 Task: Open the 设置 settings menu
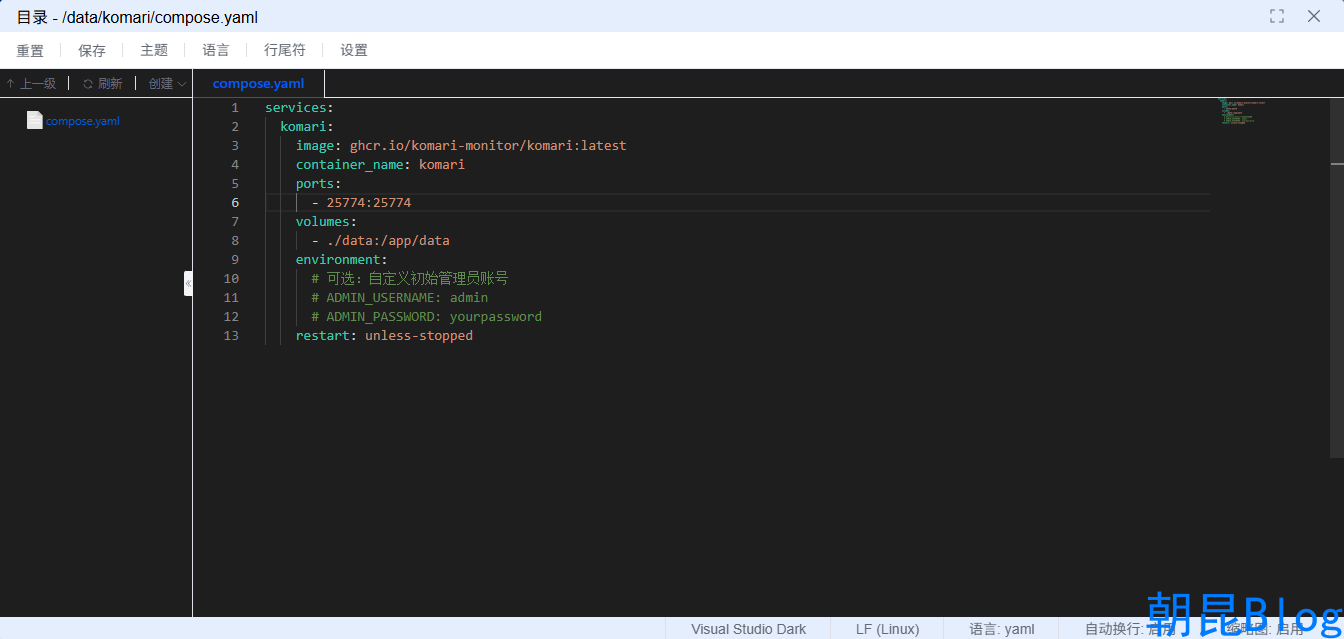point(354,50)
